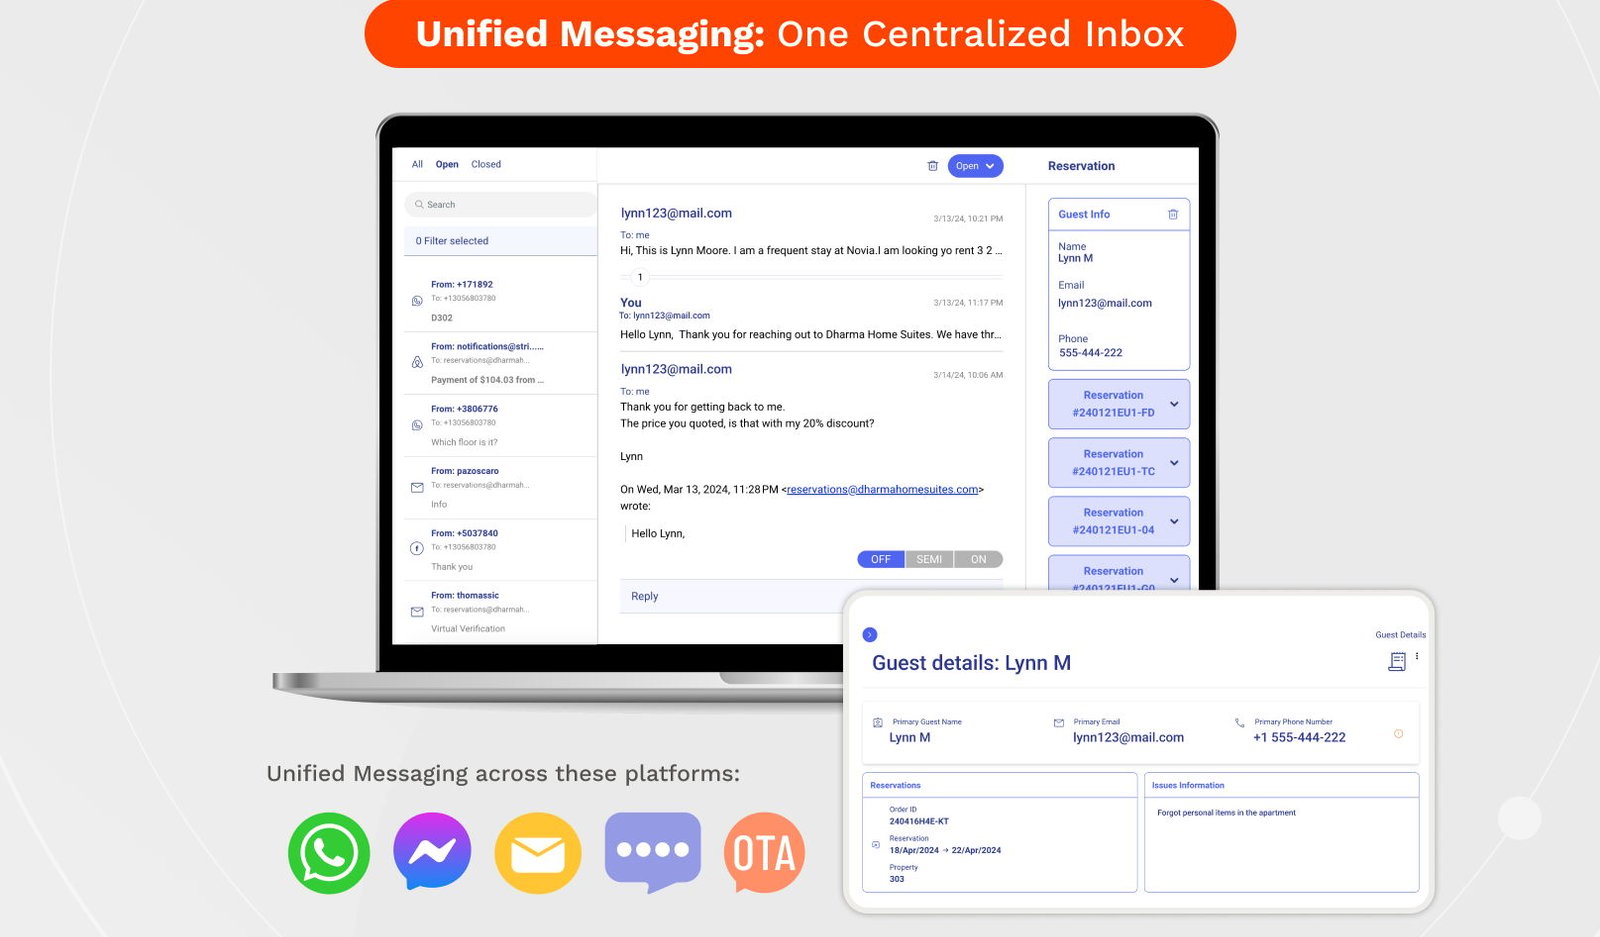
Task: Click icon beside Reservation dates 18/Apr/2024
Action: pyautogui.click(x=876, y=845)
